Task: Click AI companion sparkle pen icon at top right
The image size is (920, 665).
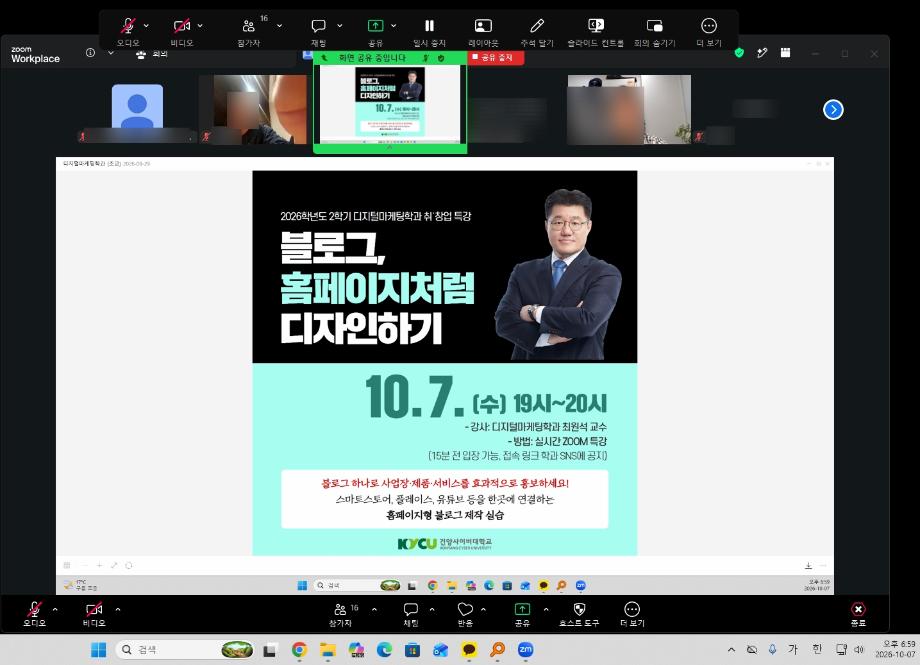Action: [x=762, y=53]
